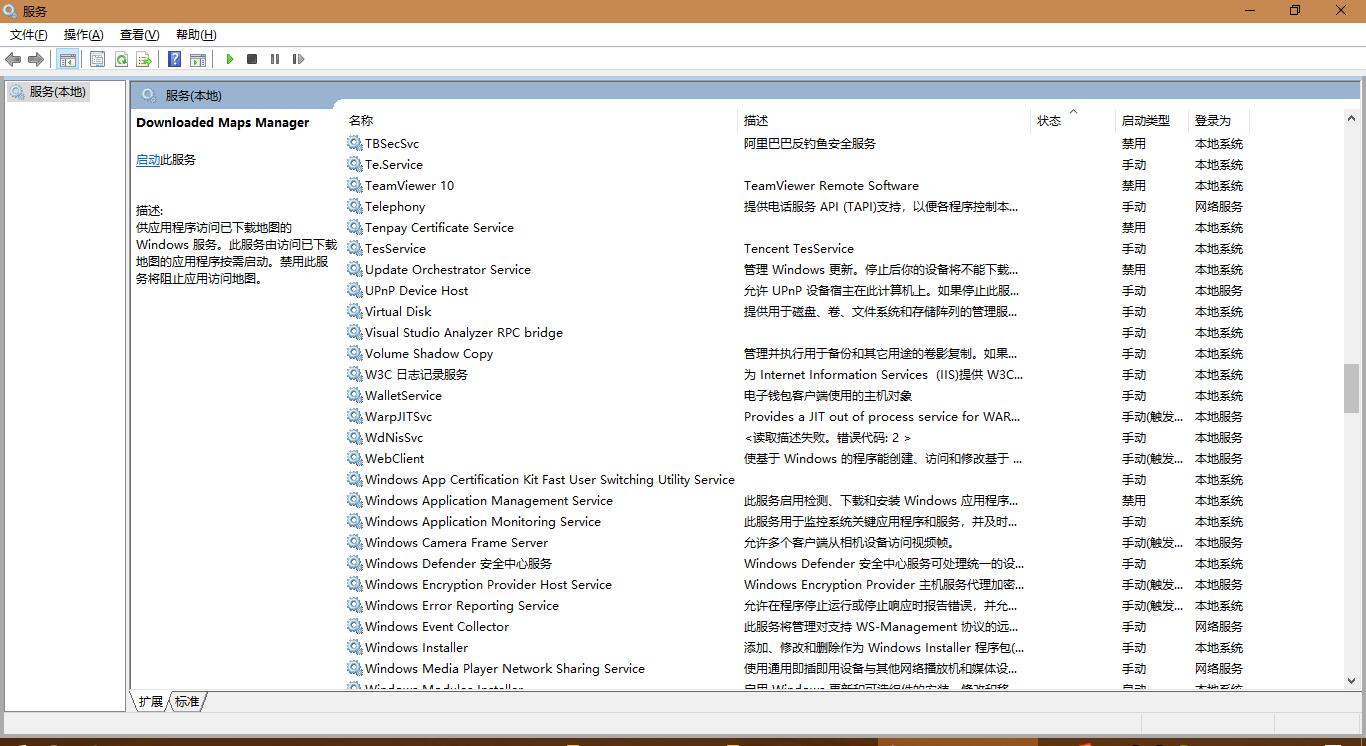Image resolution: width=1366 pixels, height=746 pixels.
Task: Open Help using the question mark icon
Action: tap(172, 59)
